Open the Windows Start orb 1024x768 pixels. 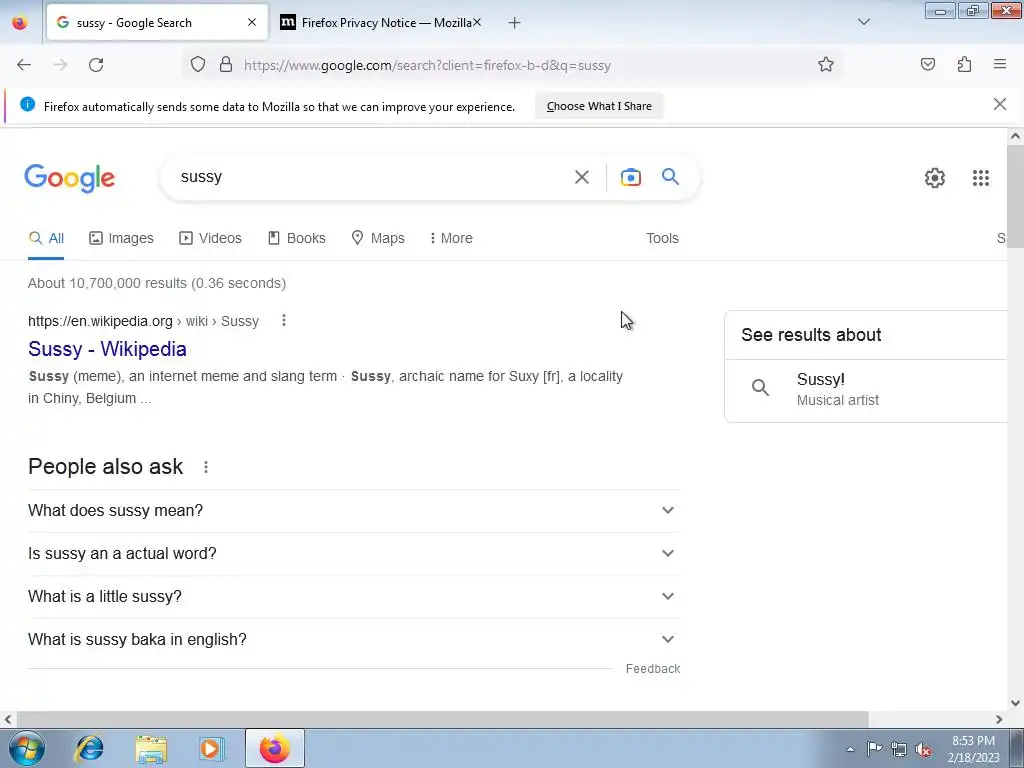point(27,748)
